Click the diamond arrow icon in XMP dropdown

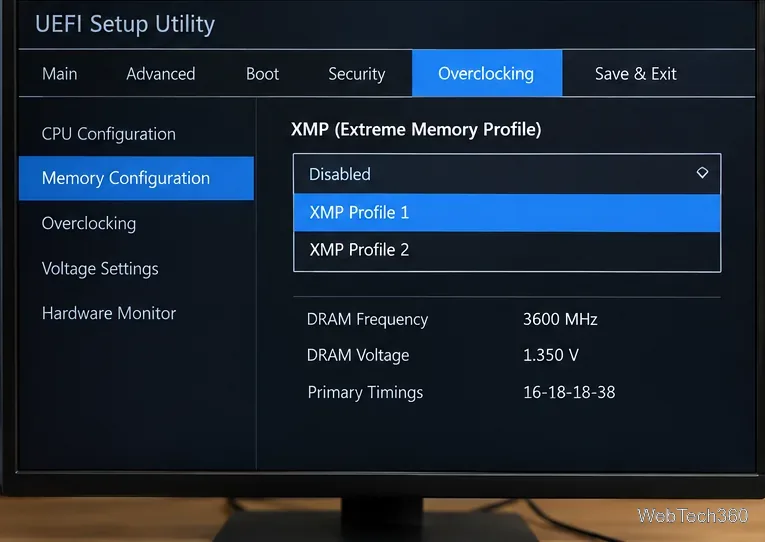(x=702, y=173)
